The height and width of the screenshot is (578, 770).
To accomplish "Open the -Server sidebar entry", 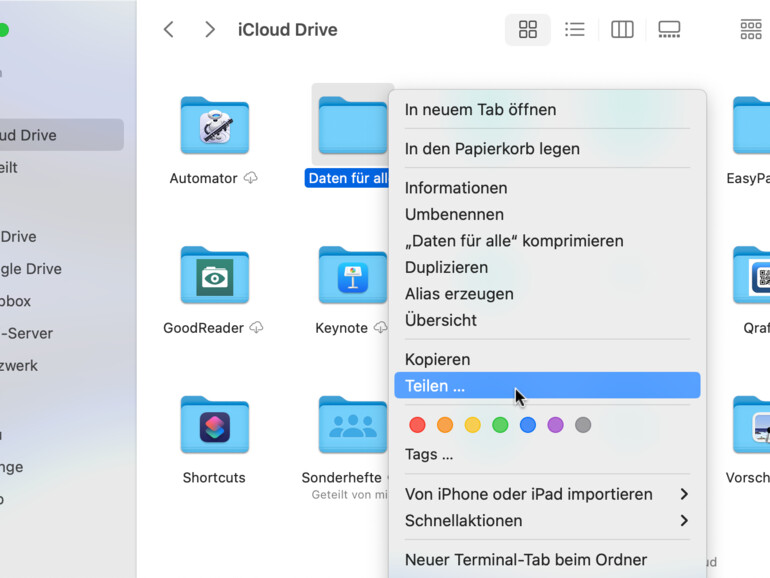I will [60, 333].
